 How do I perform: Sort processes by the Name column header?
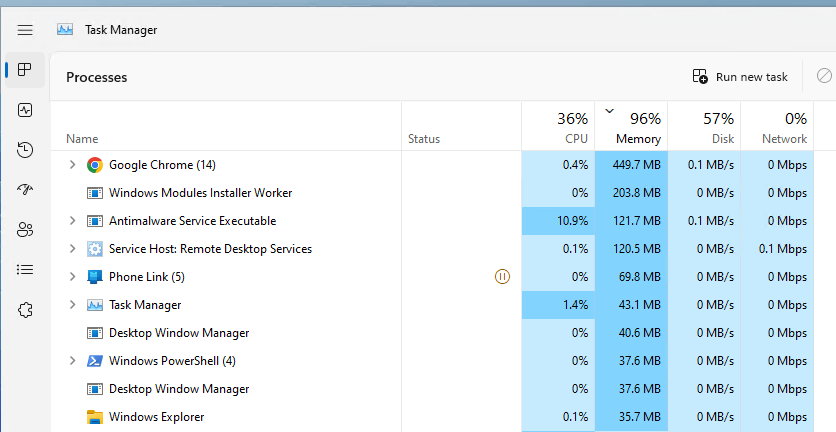(82, 139)
